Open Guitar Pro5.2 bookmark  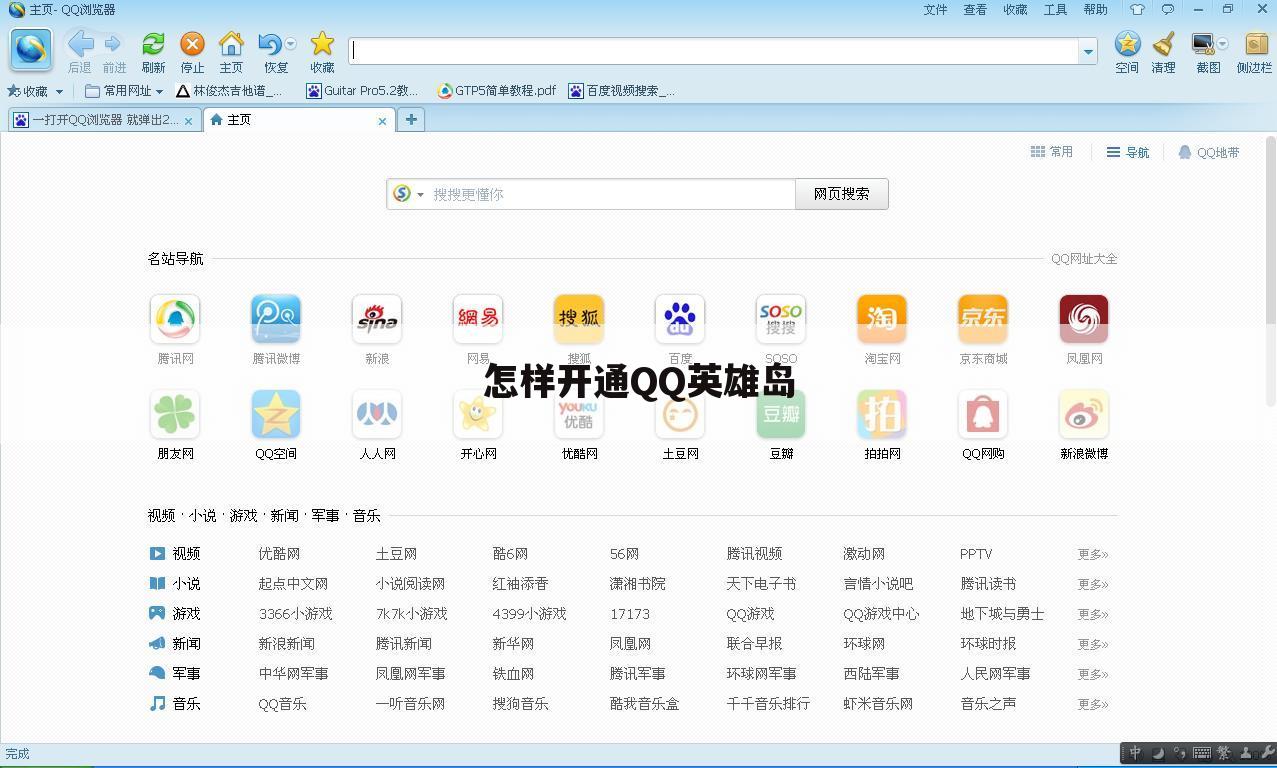coord(362,91)
